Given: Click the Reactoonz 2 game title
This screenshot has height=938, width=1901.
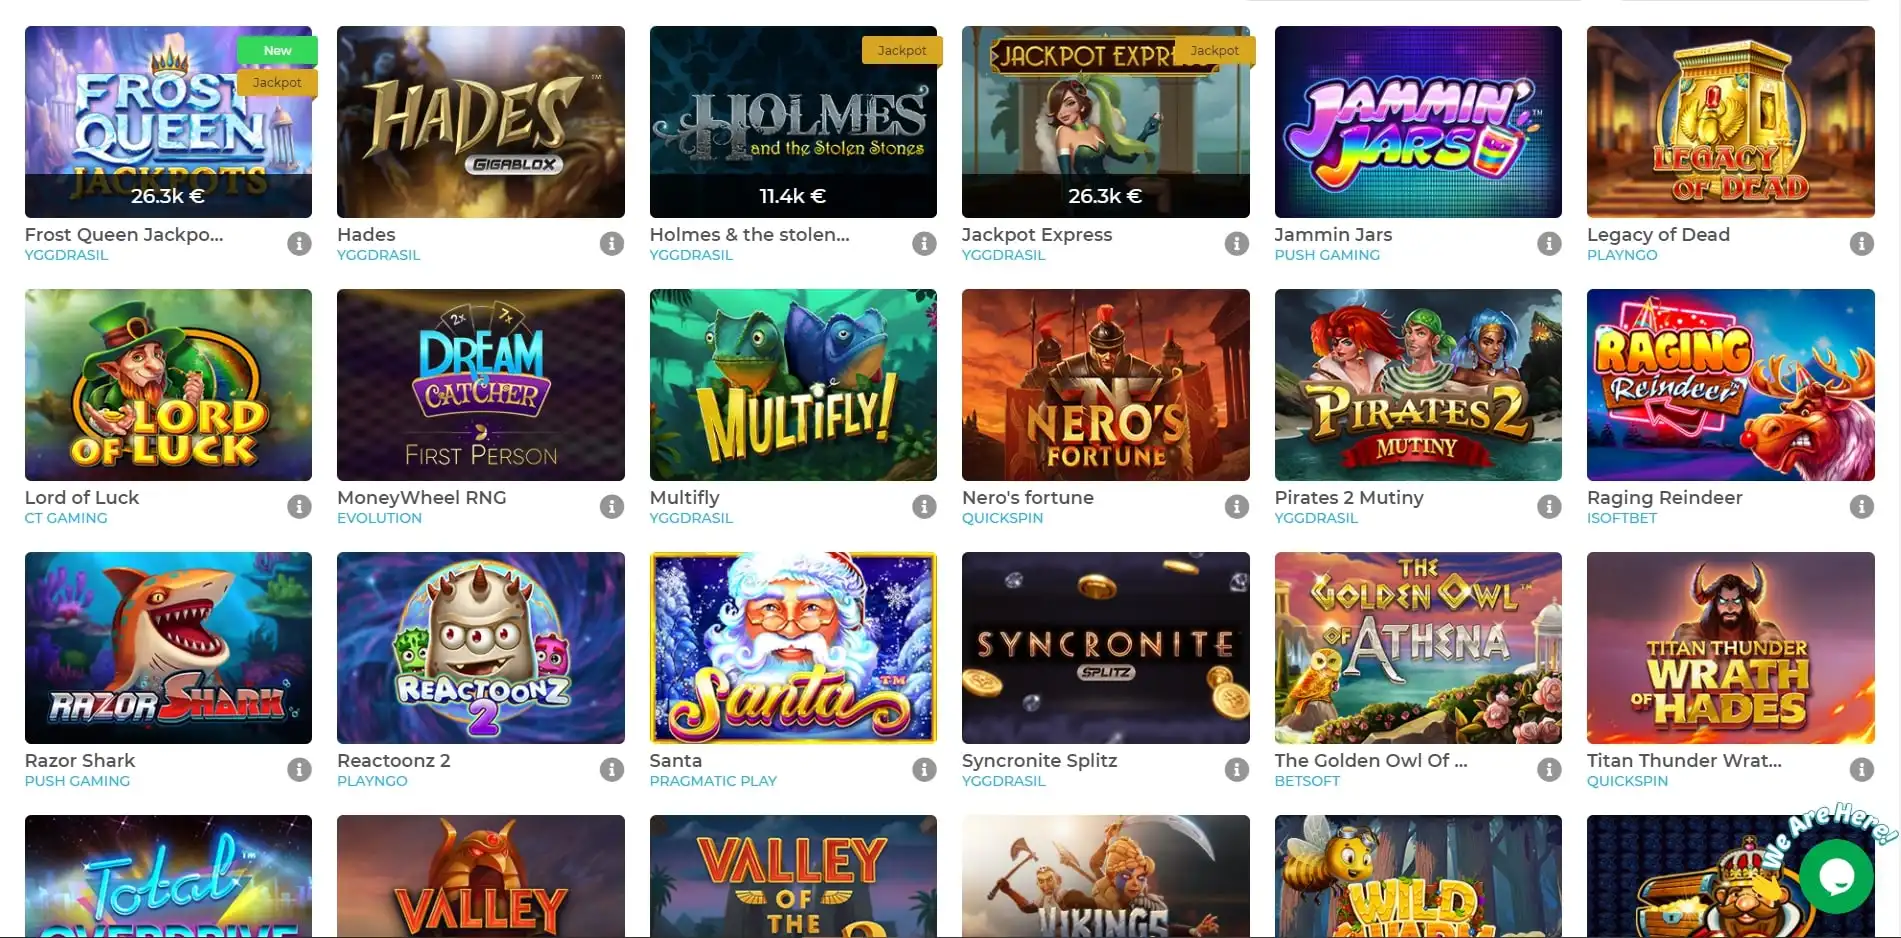Looking at the screenshot, I should [x=394, y=760].
